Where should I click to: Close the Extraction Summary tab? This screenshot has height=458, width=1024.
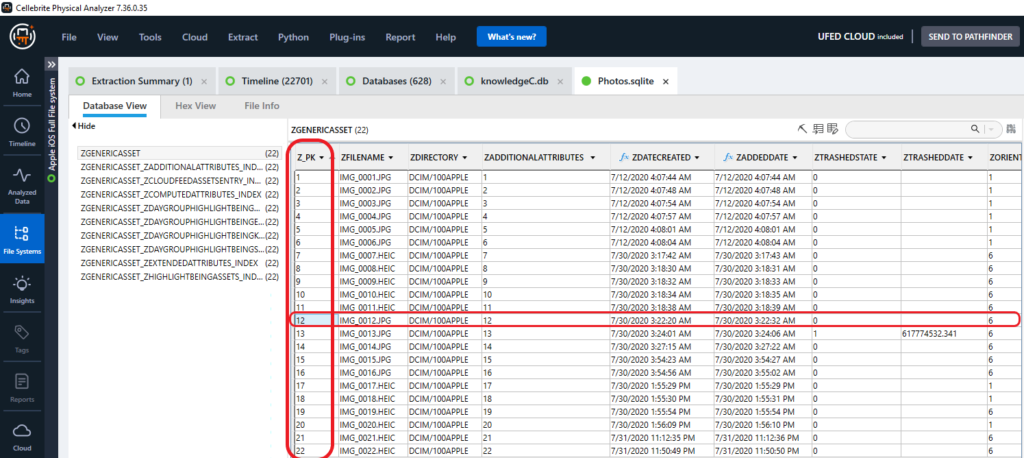(x=204, y=82)
